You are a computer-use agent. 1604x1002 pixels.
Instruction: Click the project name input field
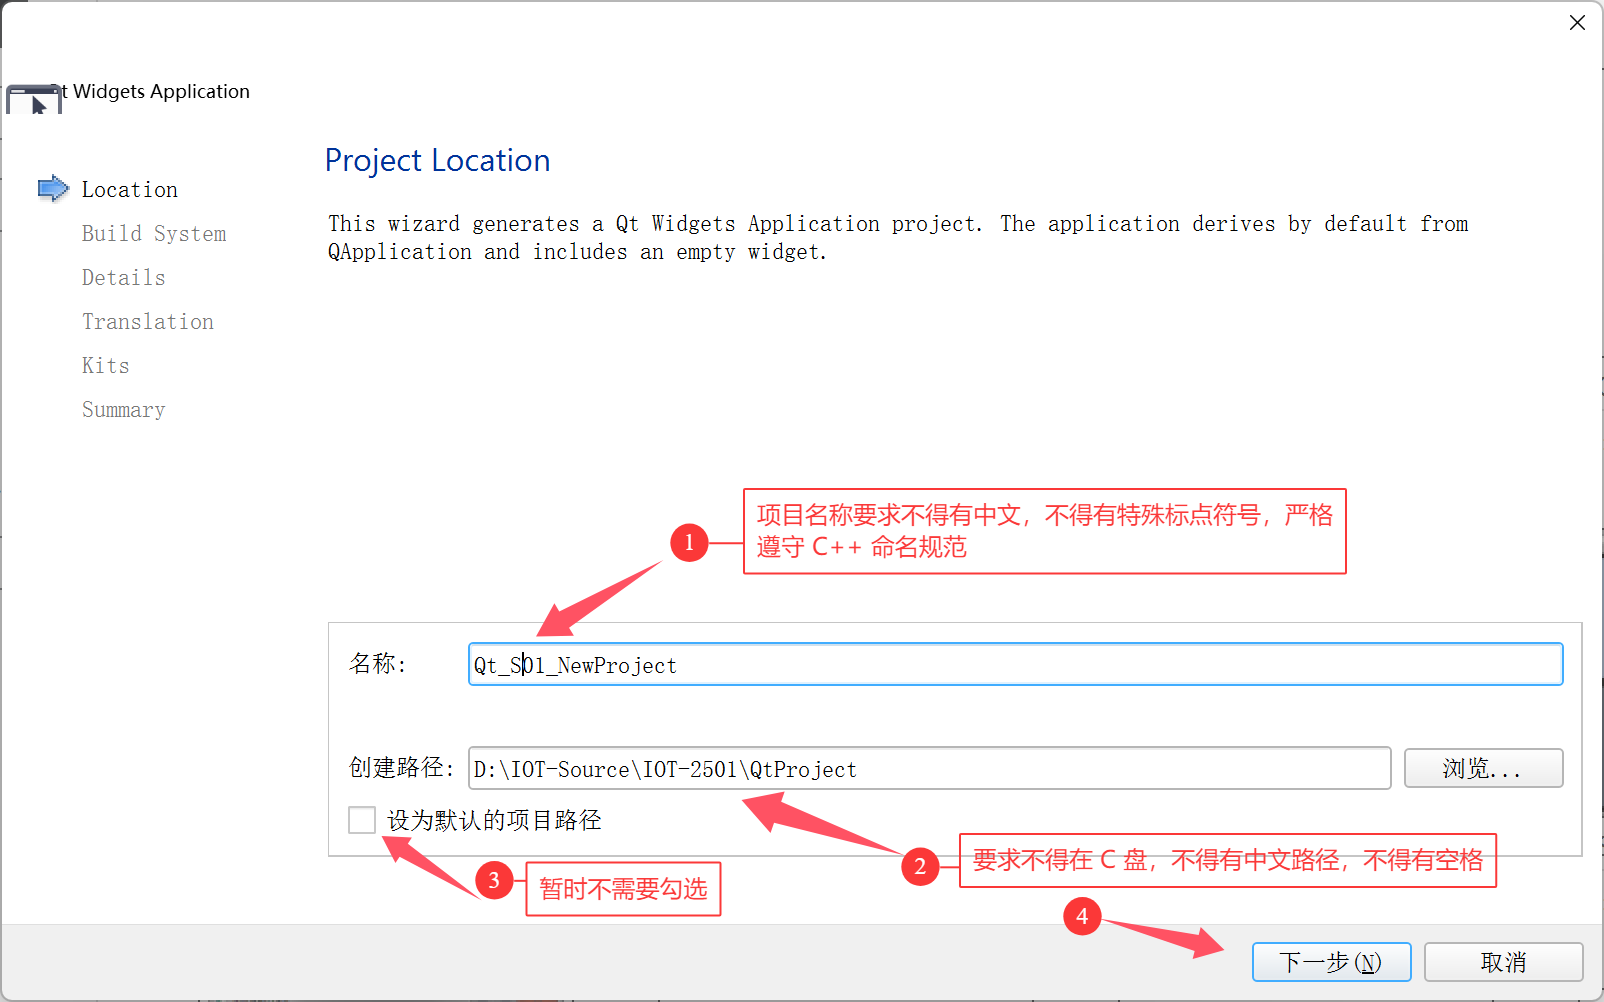tap(1015, 665)
